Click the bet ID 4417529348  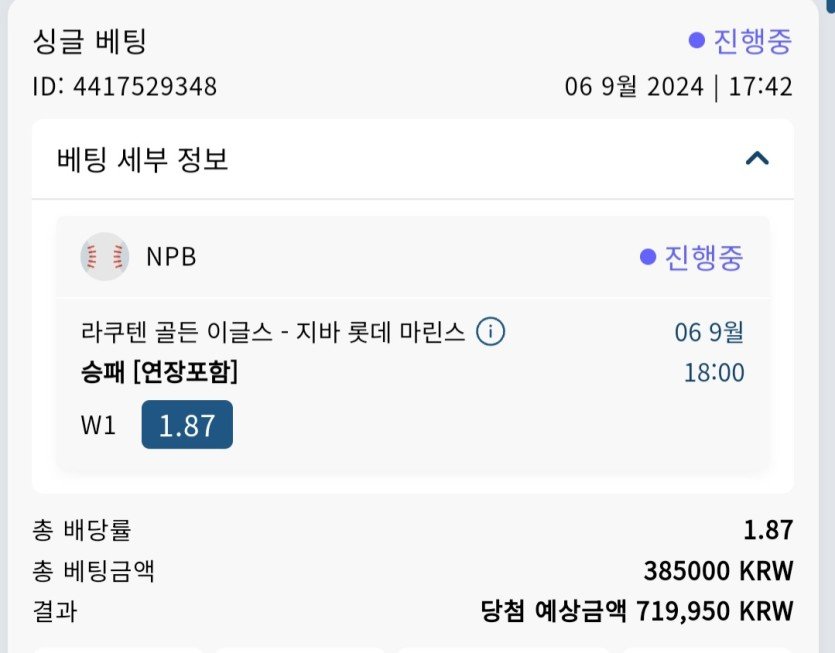(125, 87)
